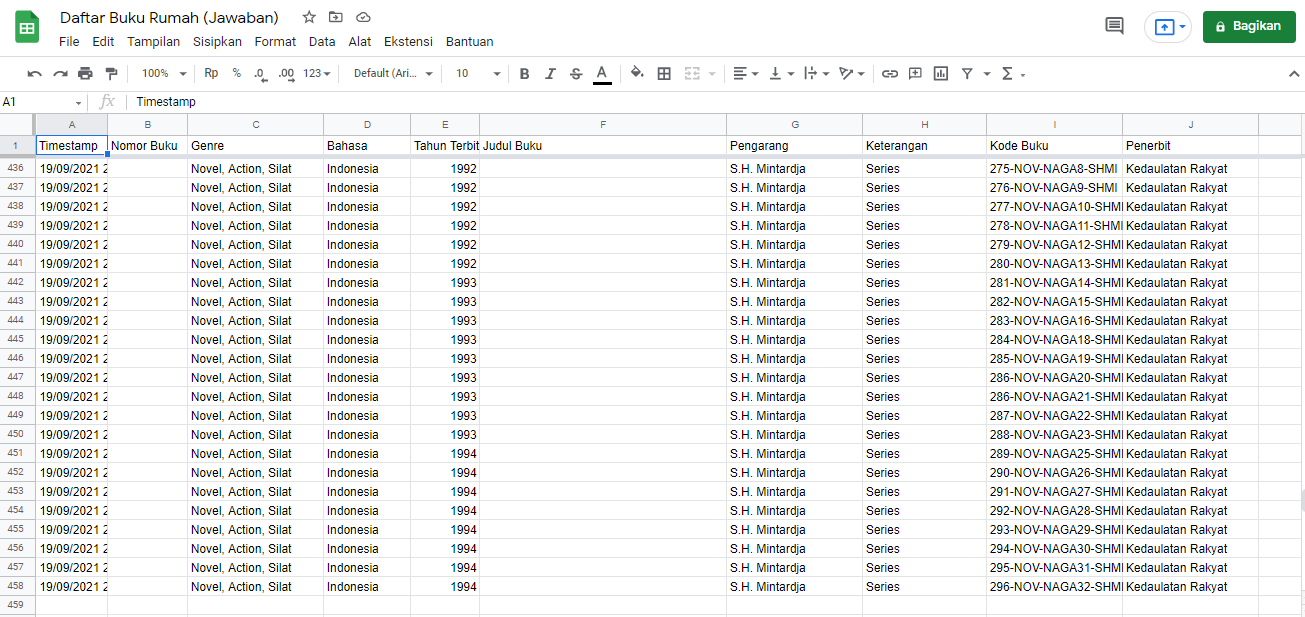Screen dimensions: 1305x617
Task: Open the font size dropdown
Action: click(x=478, y=73)
